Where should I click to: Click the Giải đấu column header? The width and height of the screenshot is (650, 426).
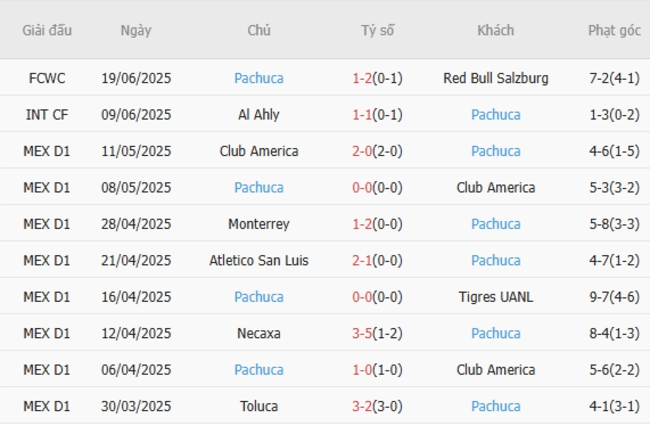(x=47, y=31)
